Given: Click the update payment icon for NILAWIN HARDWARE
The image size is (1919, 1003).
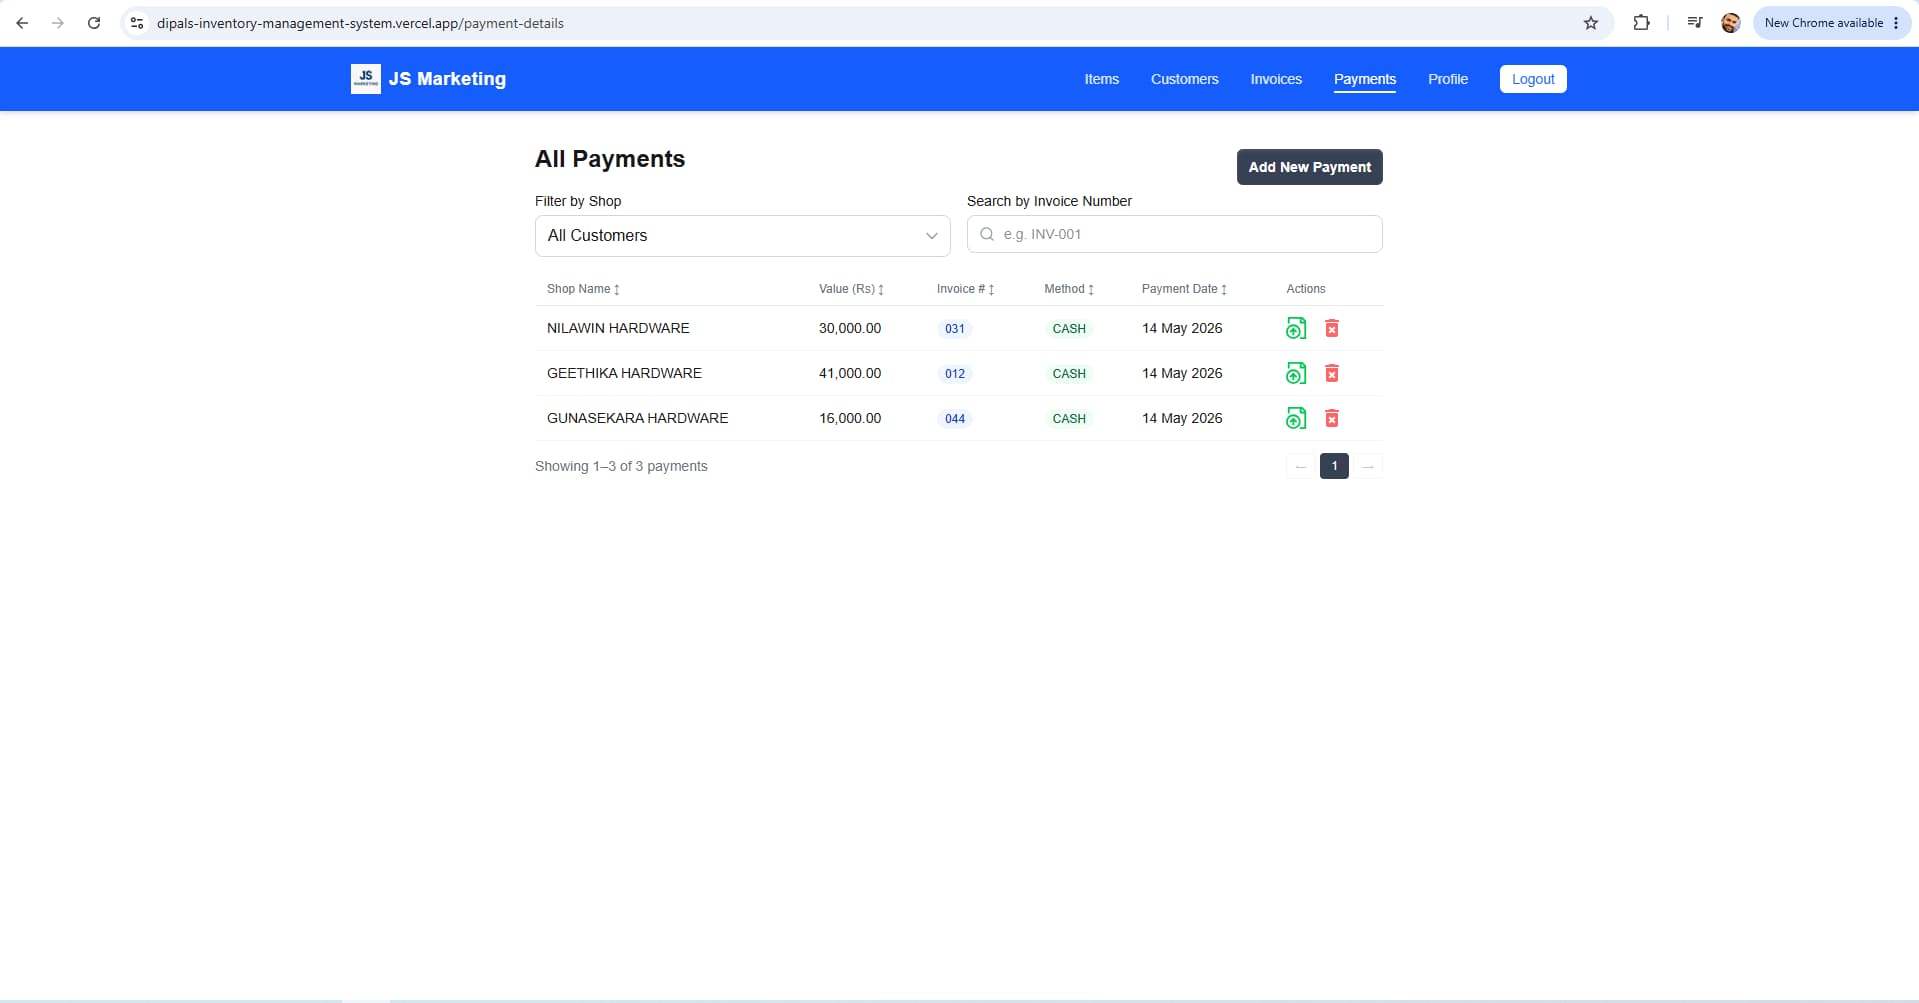Looking at the screenshot, I should tap(1296, 328).
